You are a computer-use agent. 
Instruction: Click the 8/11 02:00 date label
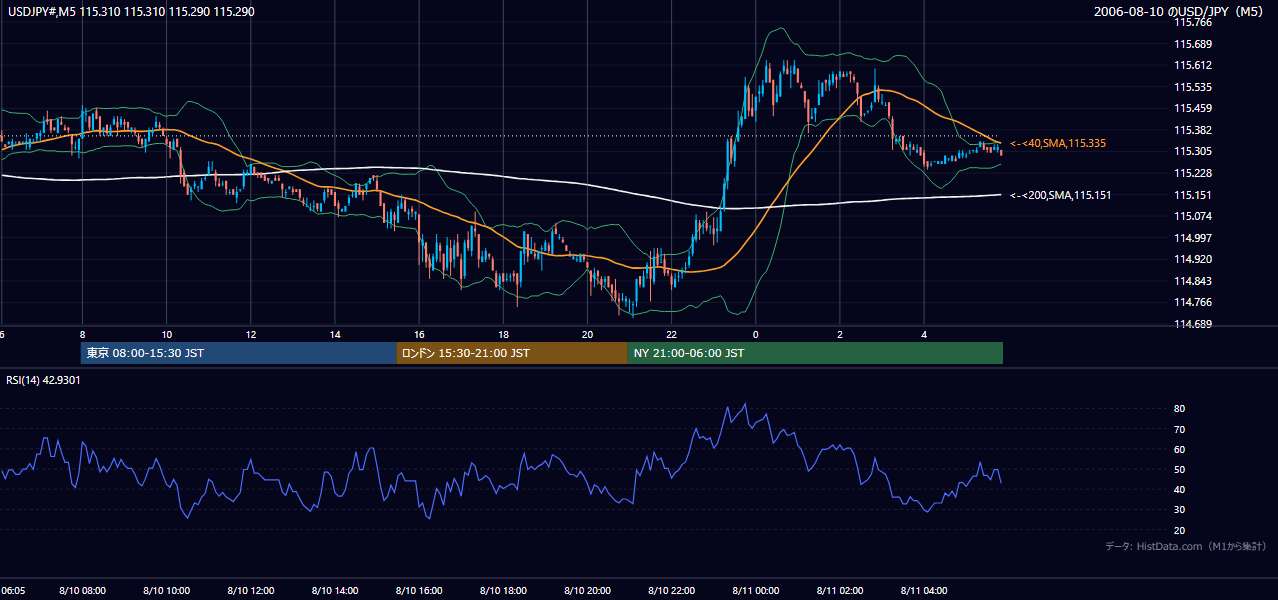pos(840,590)
